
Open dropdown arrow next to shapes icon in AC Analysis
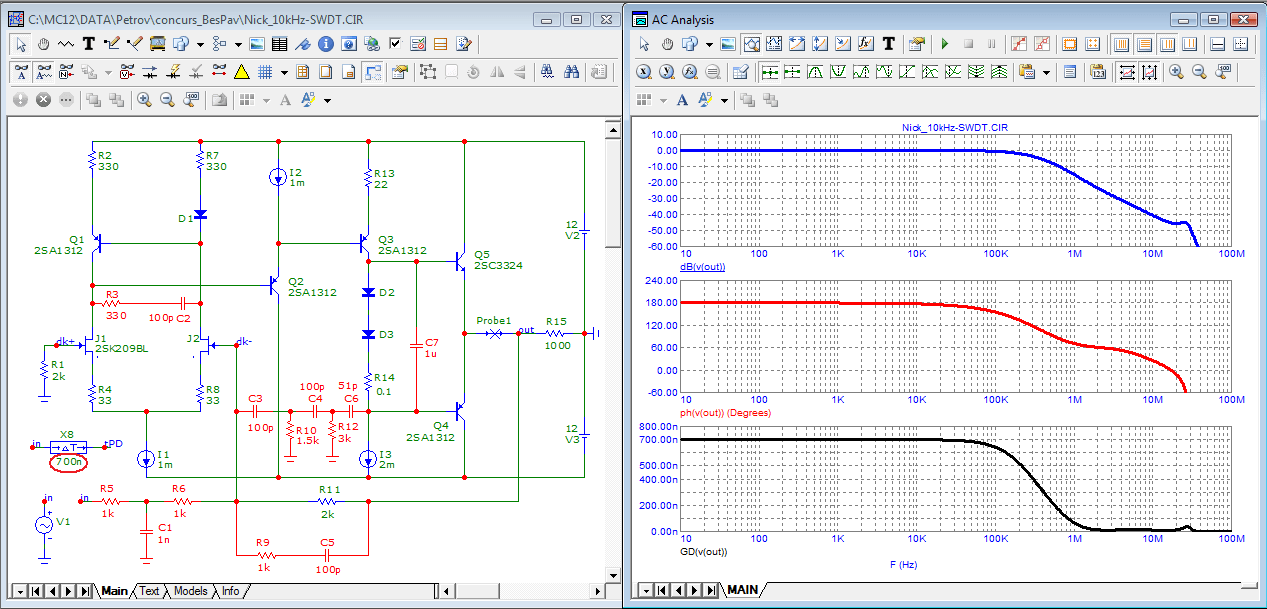click(710, 44)
